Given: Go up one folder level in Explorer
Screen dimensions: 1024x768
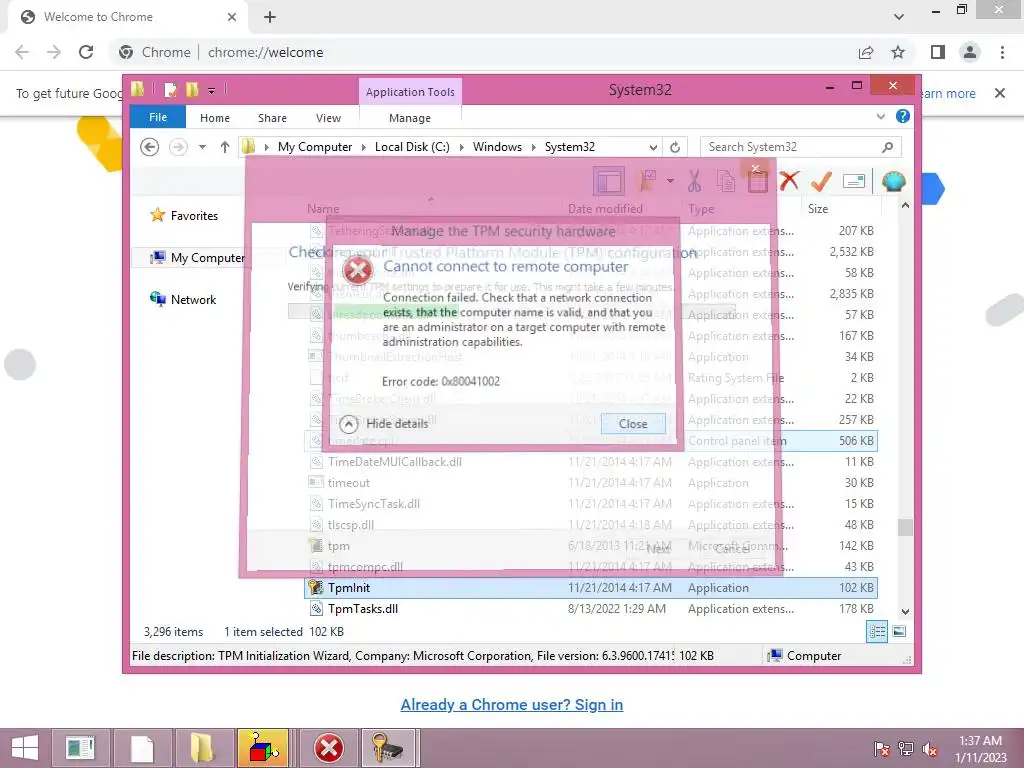Looking at the screenshot, I should (x=225, y=147).
